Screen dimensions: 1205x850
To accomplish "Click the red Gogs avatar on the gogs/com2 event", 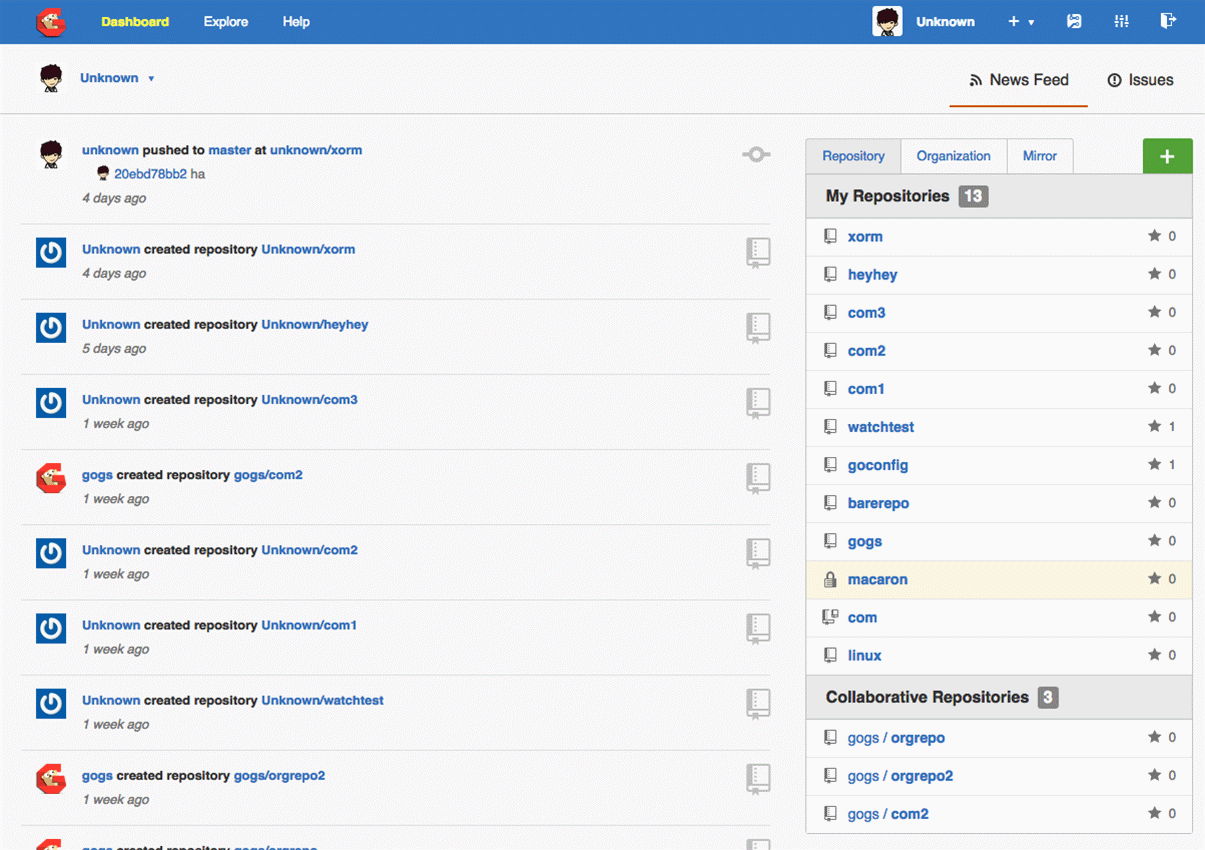I will 50,478.
